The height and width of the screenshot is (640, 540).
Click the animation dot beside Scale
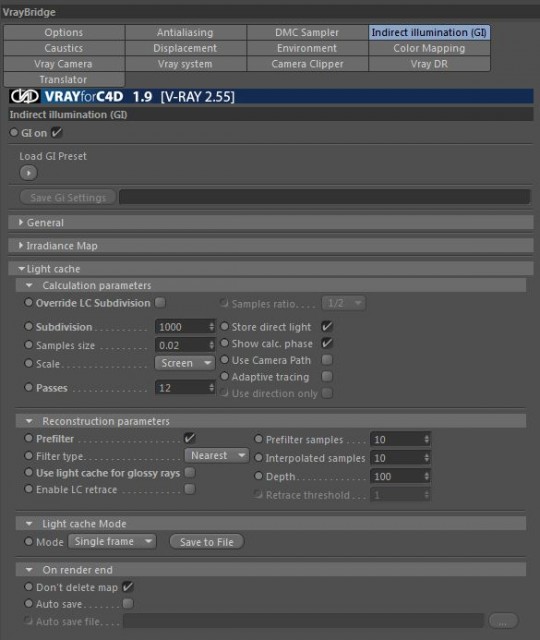point(28,363)
